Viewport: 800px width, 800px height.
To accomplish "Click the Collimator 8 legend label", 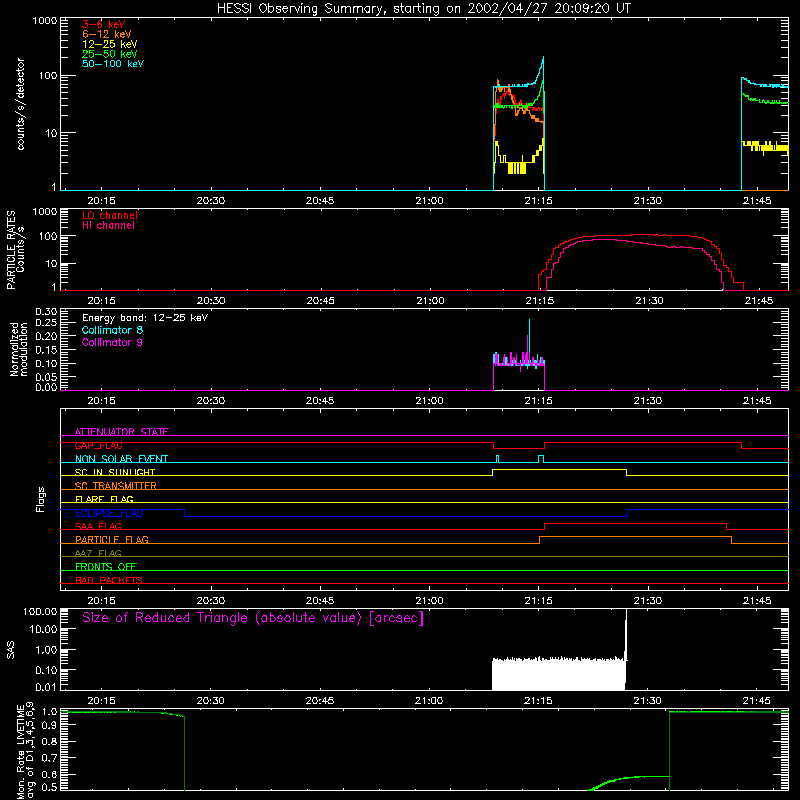I will (112, 330).
